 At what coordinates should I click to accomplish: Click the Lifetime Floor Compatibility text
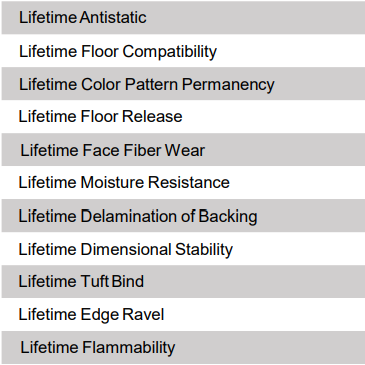[118, 52]
